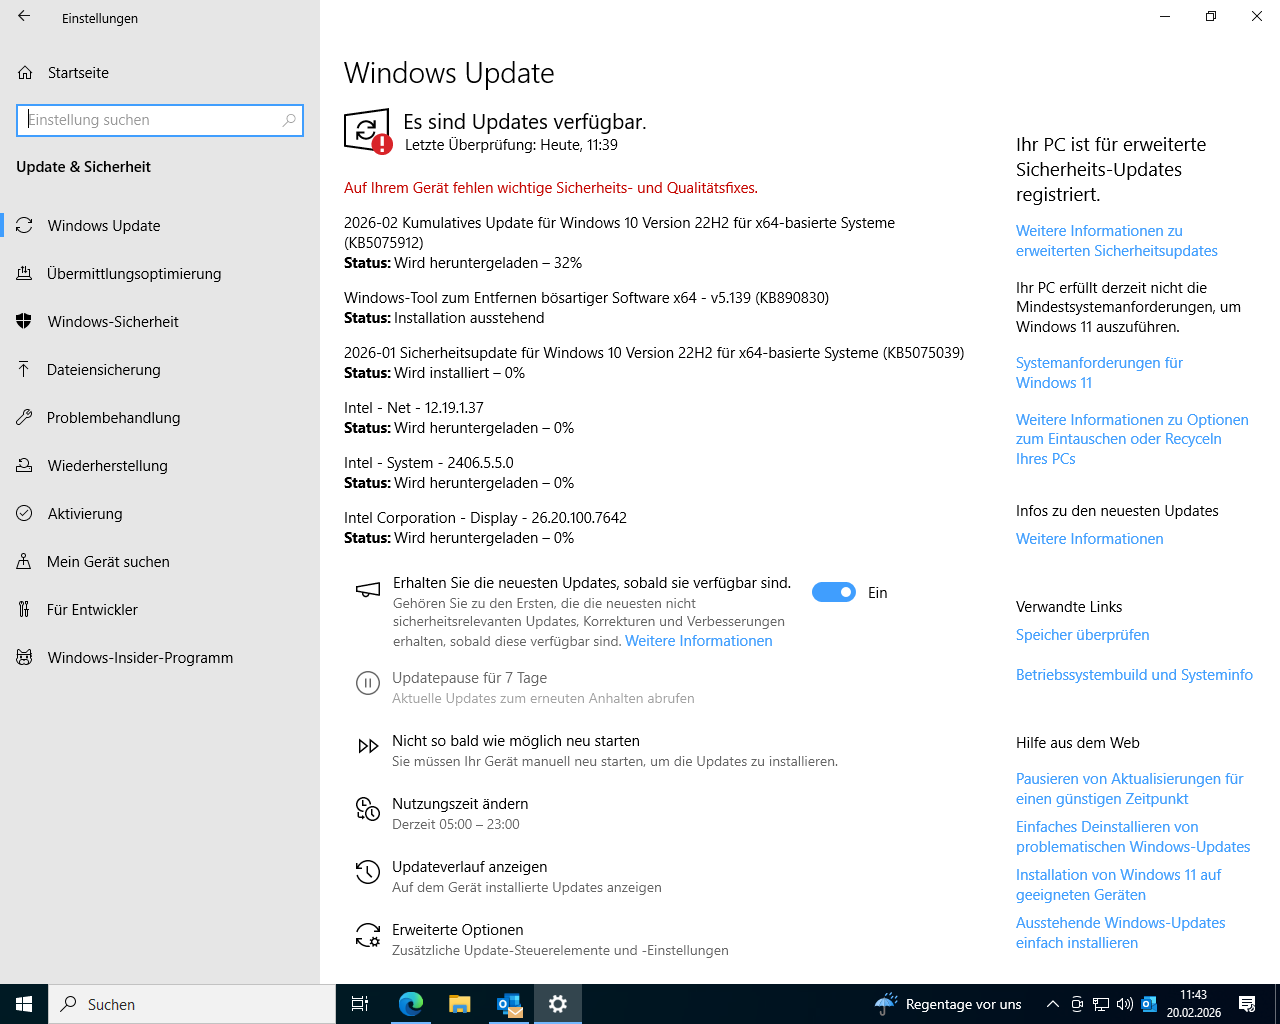The height and width of the screenshot is (1024, 1280).
Task: Launch Microsoft Edge from taskbar
Action: click(x=411, y=1004)
